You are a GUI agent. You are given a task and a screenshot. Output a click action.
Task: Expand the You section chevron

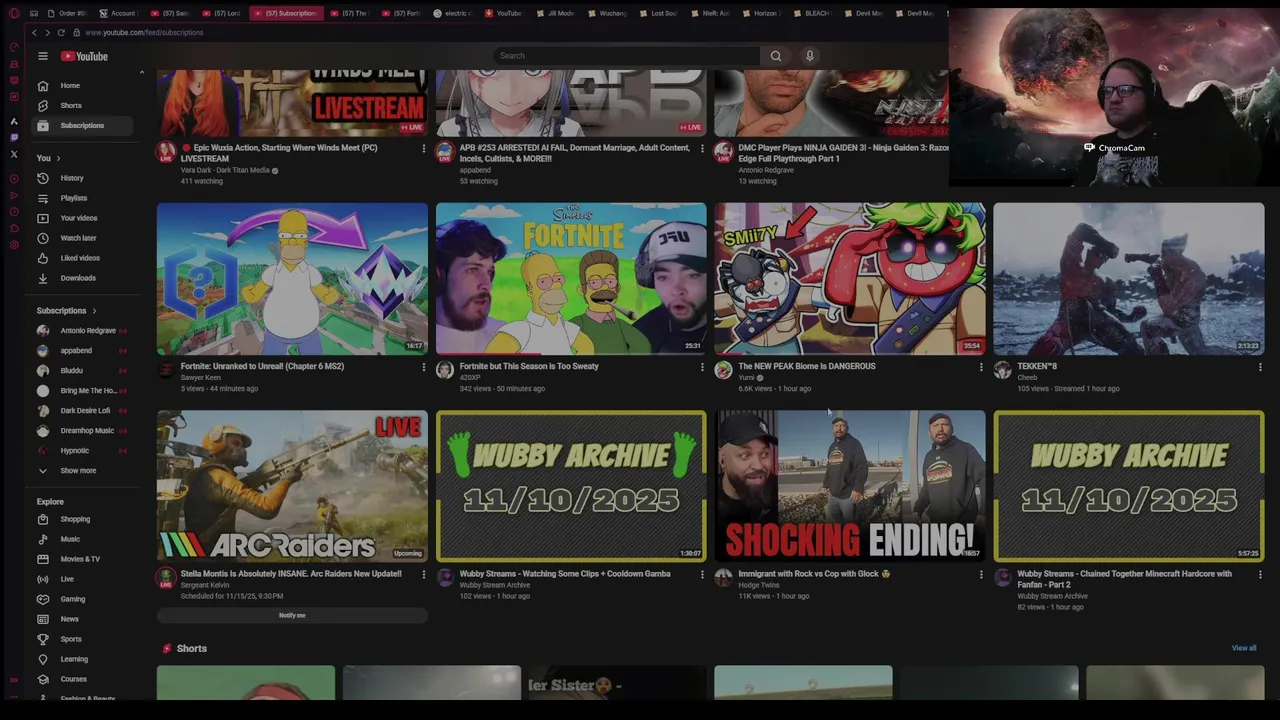[x=58, y=158]
